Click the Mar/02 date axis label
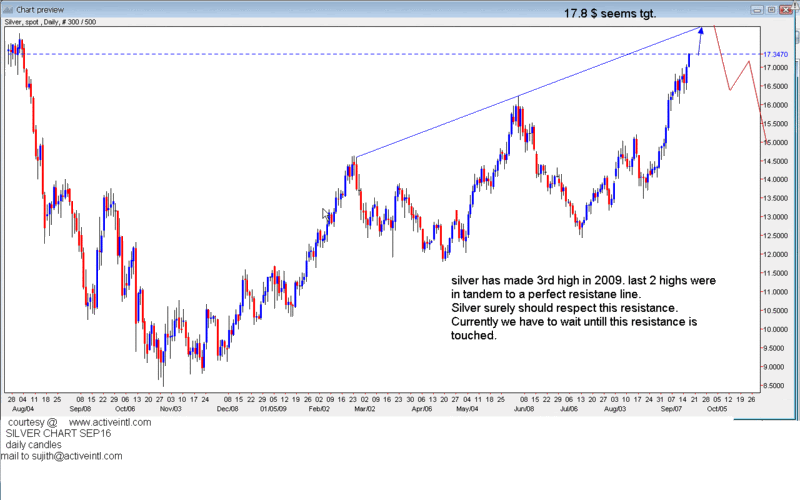Viewport: 800px width, 500px height. pos(363,409)
